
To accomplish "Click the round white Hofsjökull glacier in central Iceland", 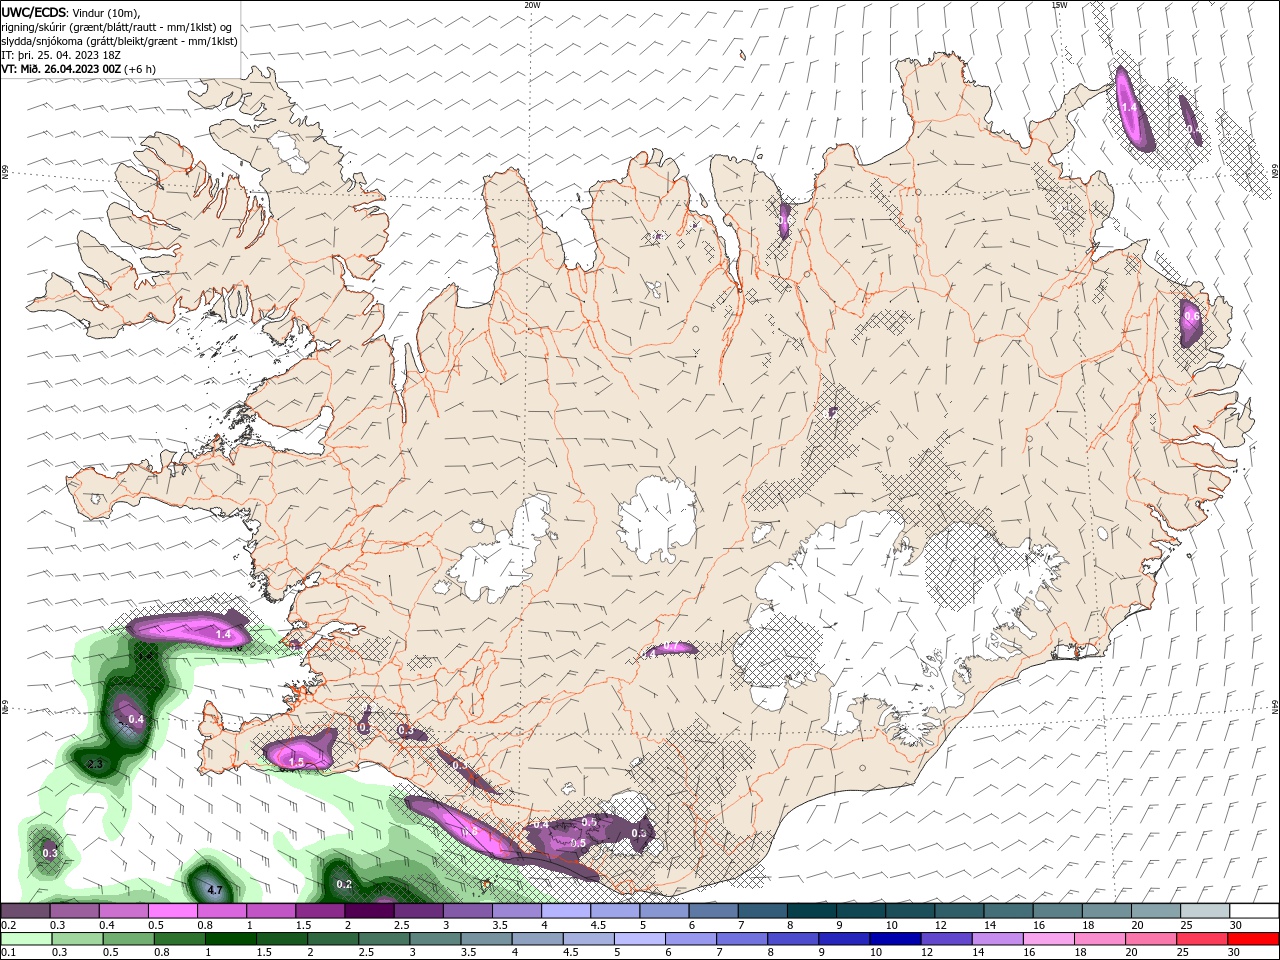I will [658, 520].
